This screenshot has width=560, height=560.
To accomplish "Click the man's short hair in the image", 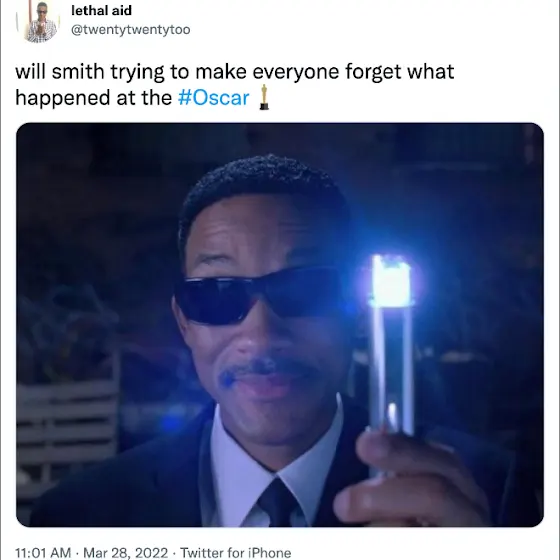I will click(x=261, y=189).
